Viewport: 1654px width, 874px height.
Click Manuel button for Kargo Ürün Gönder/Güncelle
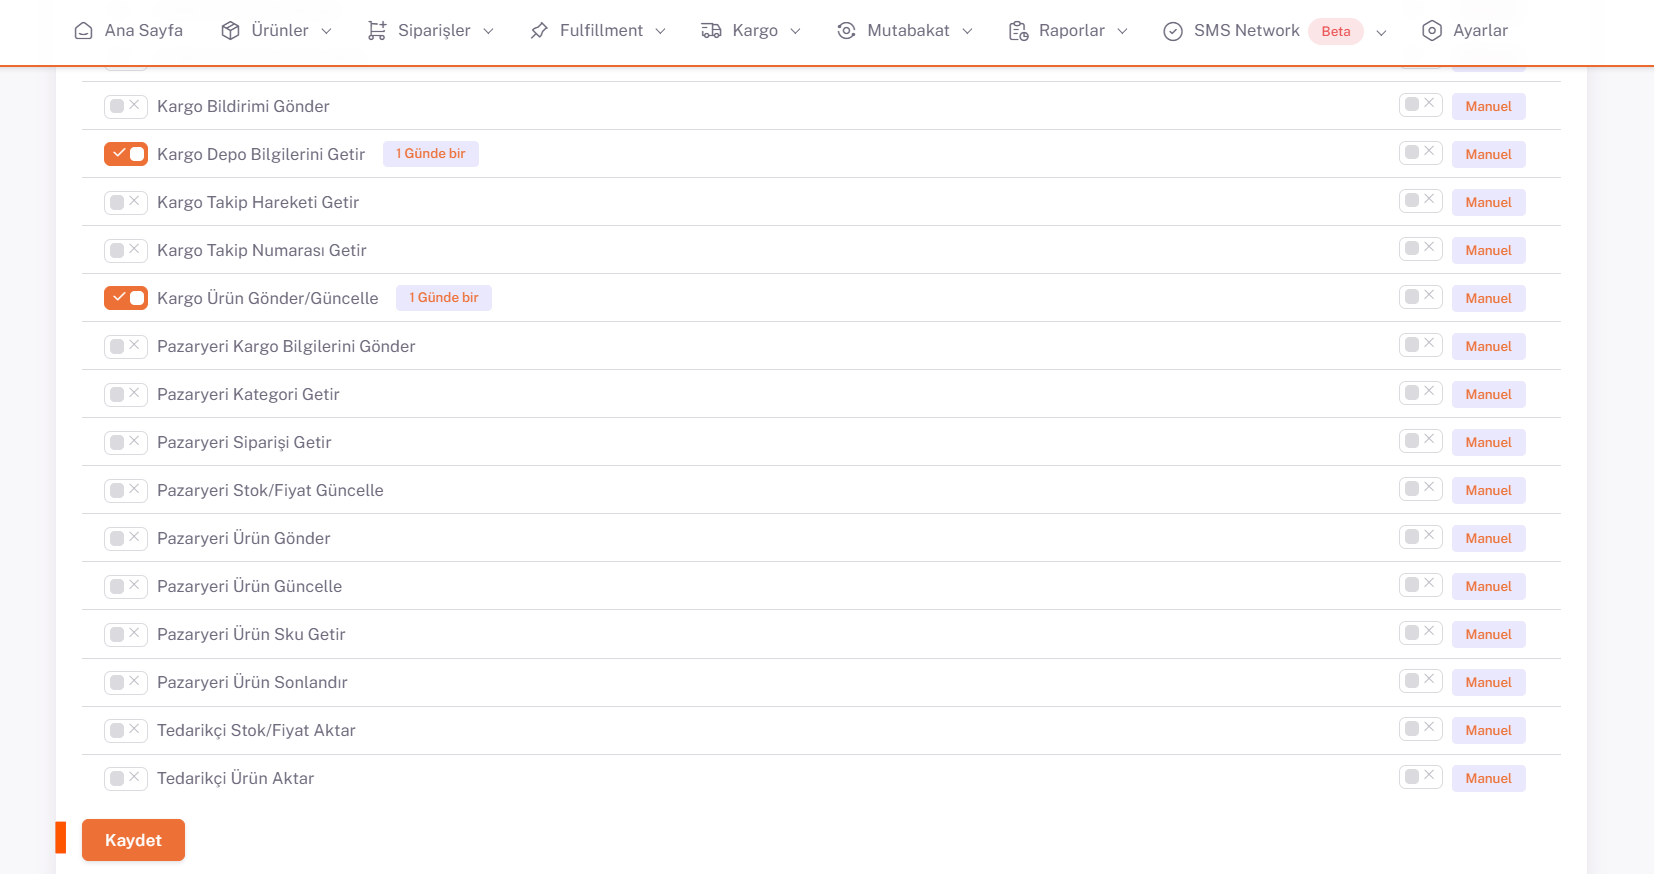(x=1489, y=298)
